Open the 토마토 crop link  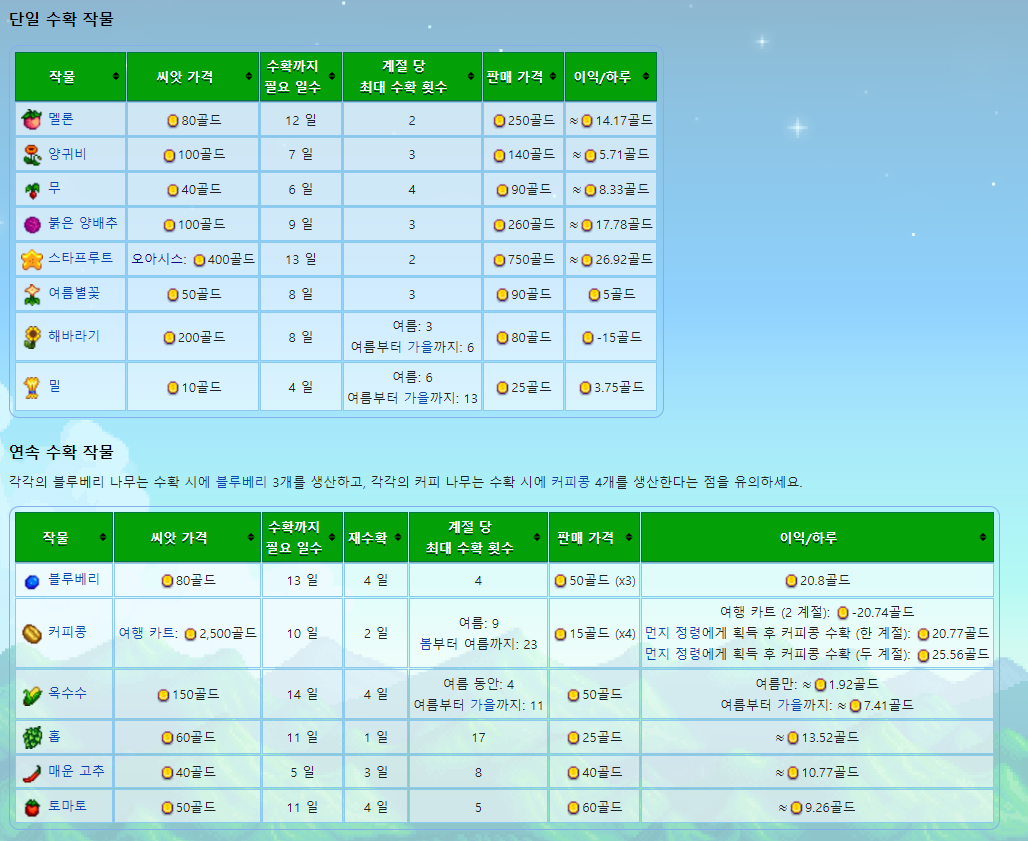pyautogui.click(x=67, y=806)
